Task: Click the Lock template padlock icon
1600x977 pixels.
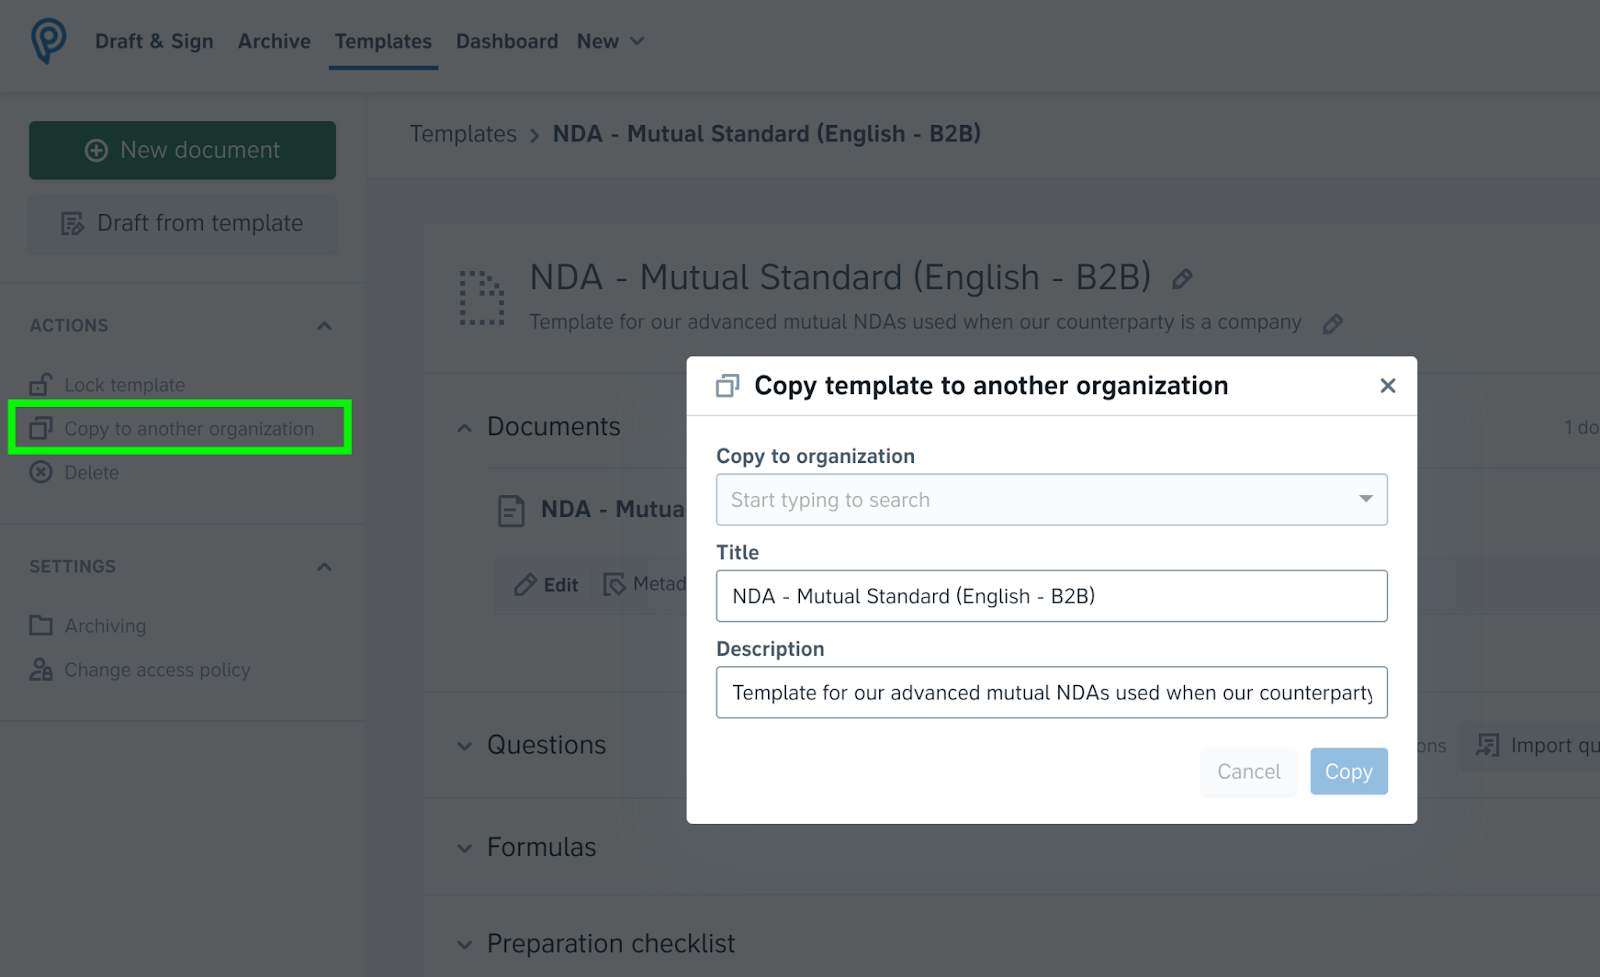Action: coord(40,384)
